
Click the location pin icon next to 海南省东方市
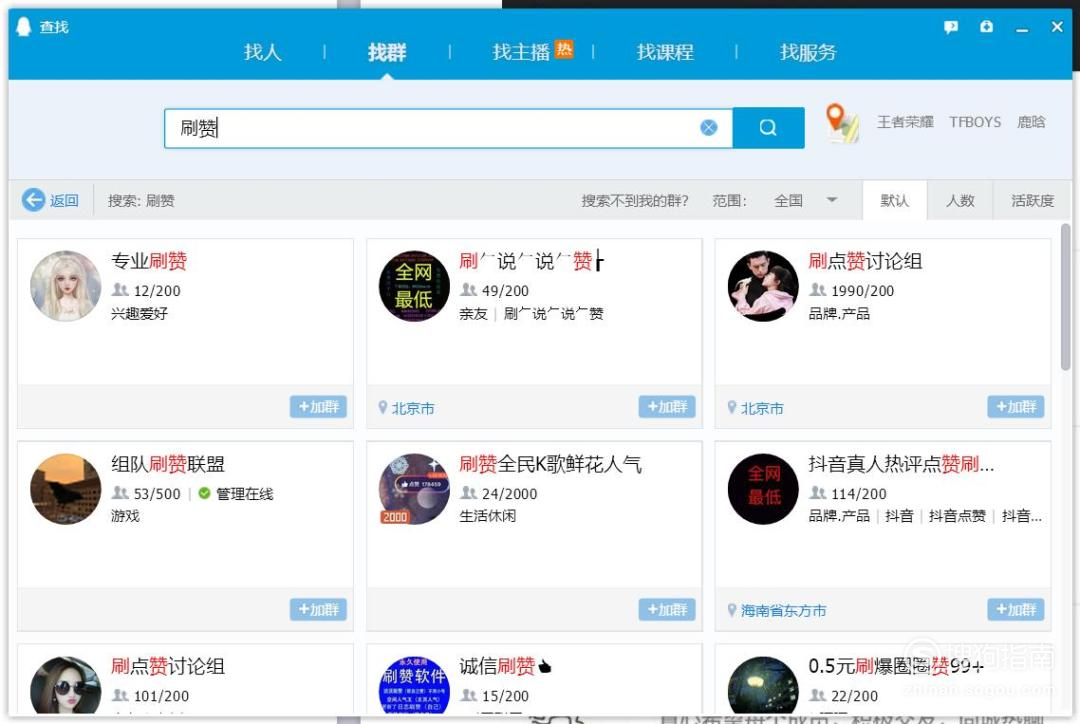pyautogui.click(x=731, y=609)
